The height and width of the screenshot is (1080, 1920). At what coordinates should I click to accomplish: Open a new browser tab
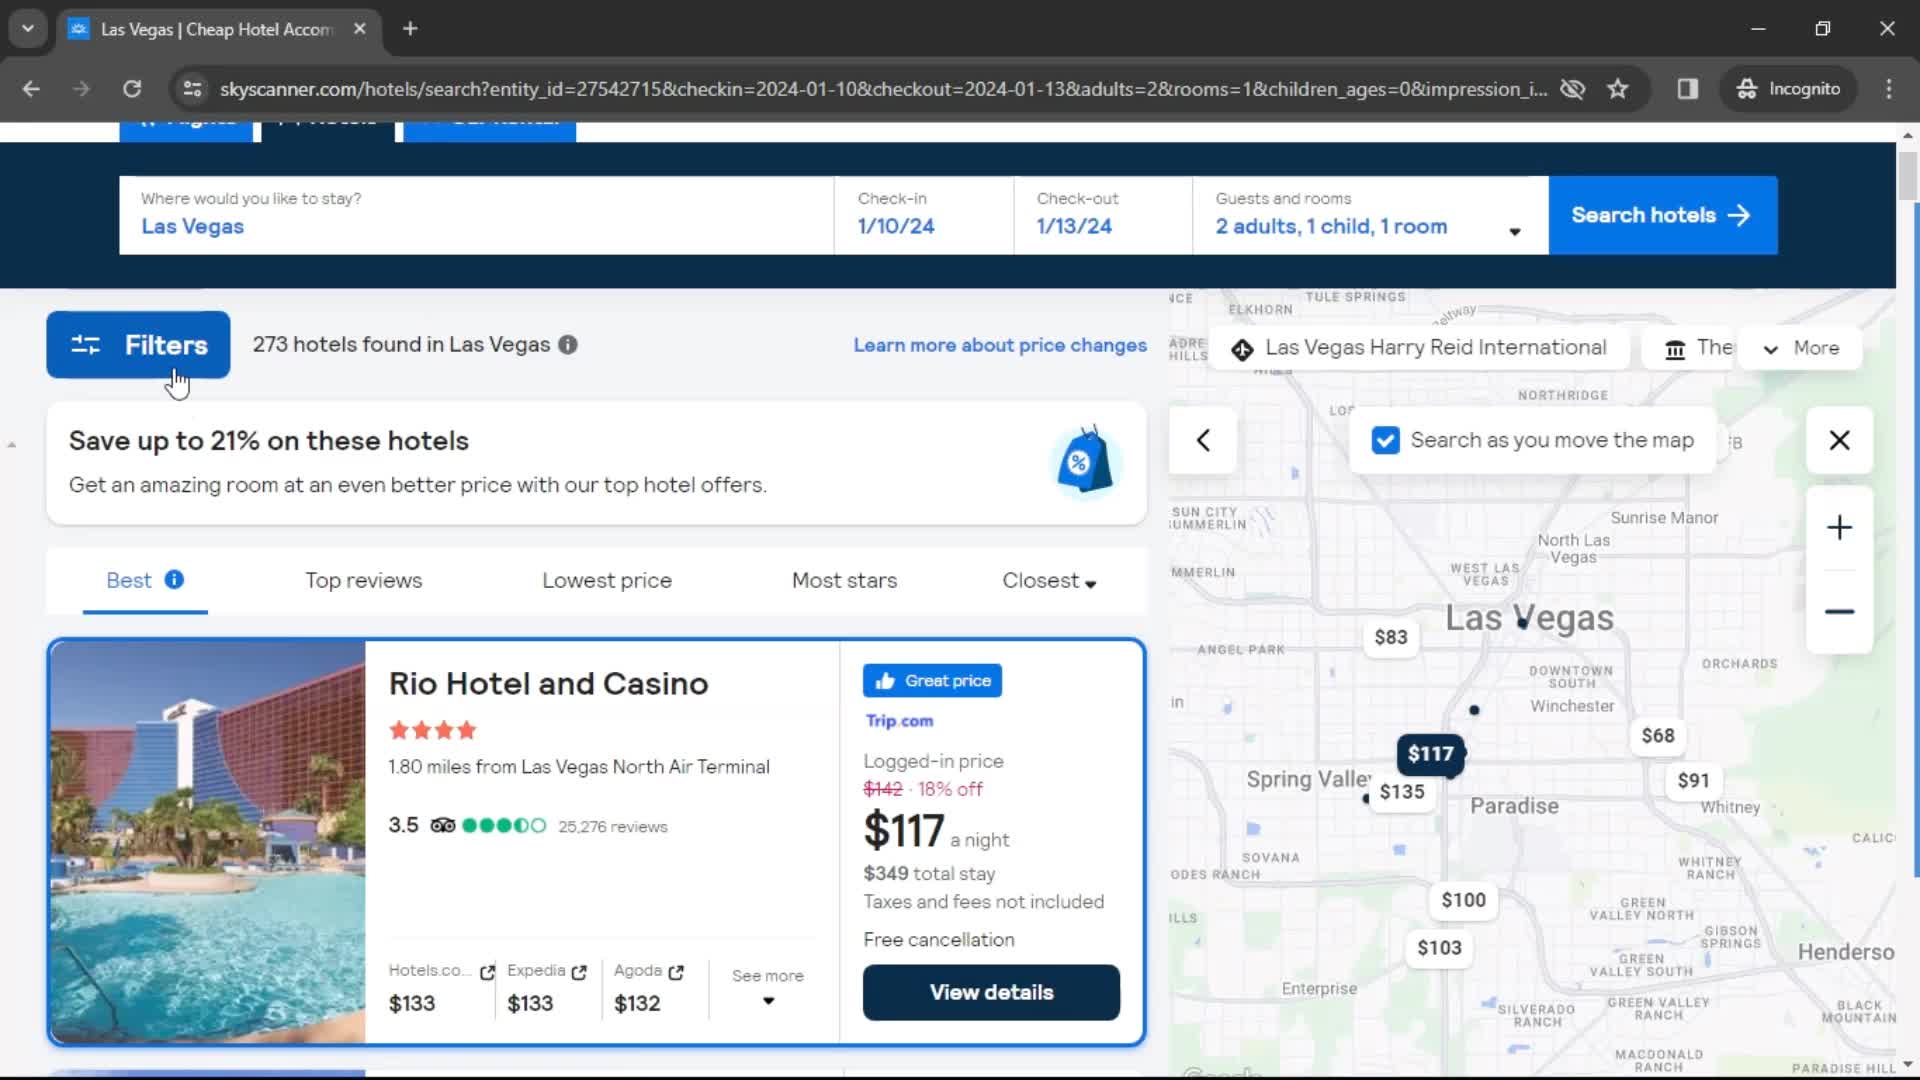pos(410,29)
